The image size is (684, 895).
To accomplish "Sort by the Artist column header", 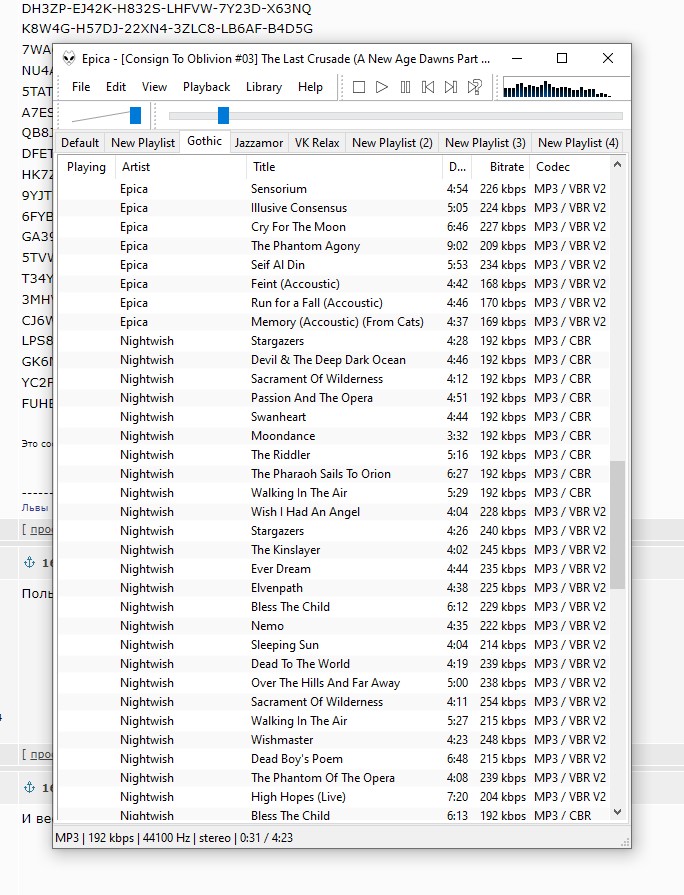I will point(180,167).
